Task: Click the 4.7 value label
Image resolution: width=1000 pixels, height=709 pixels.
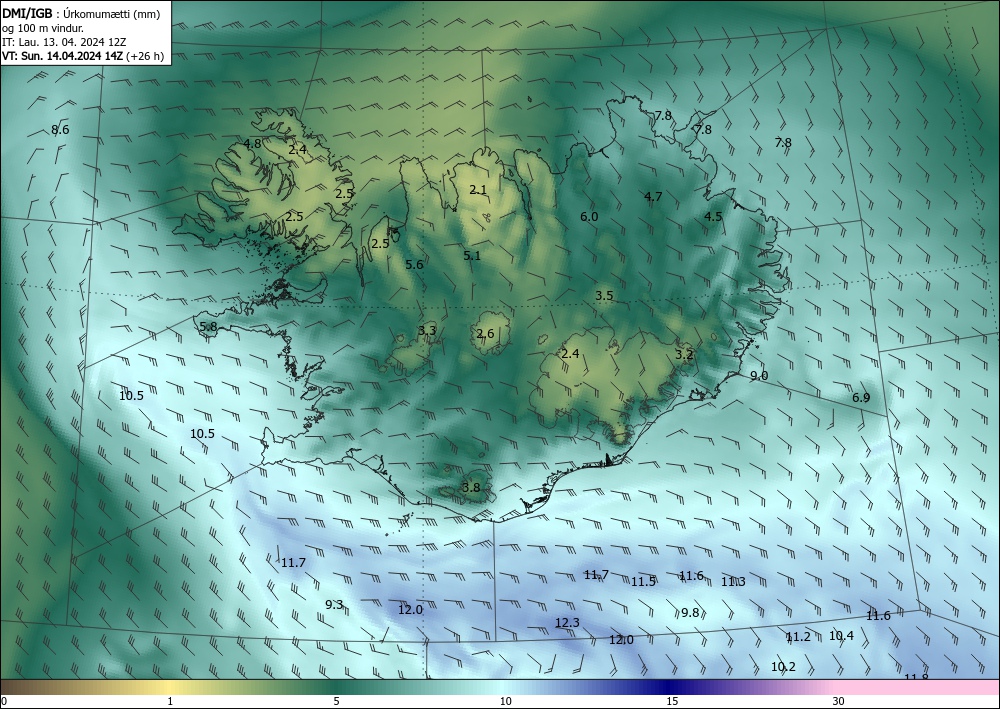Action: tap(653, 196)
